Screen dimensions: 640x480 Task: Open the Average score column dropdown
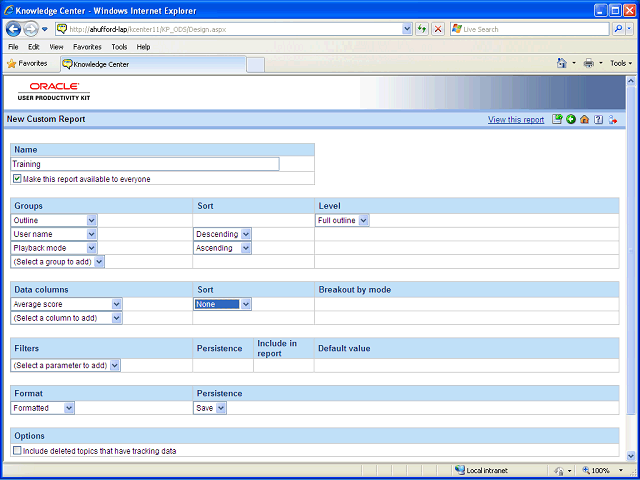66,304
